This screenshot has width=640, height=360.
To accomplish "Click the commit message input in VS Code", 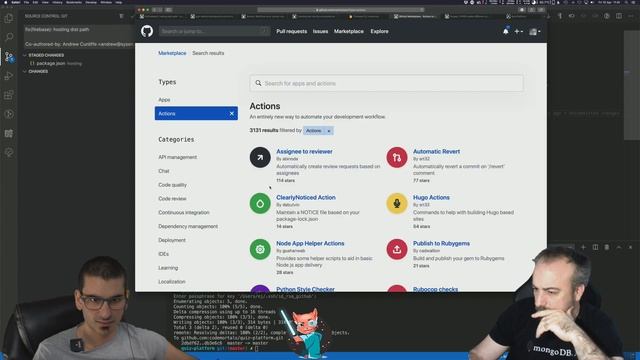I will 79,37.
